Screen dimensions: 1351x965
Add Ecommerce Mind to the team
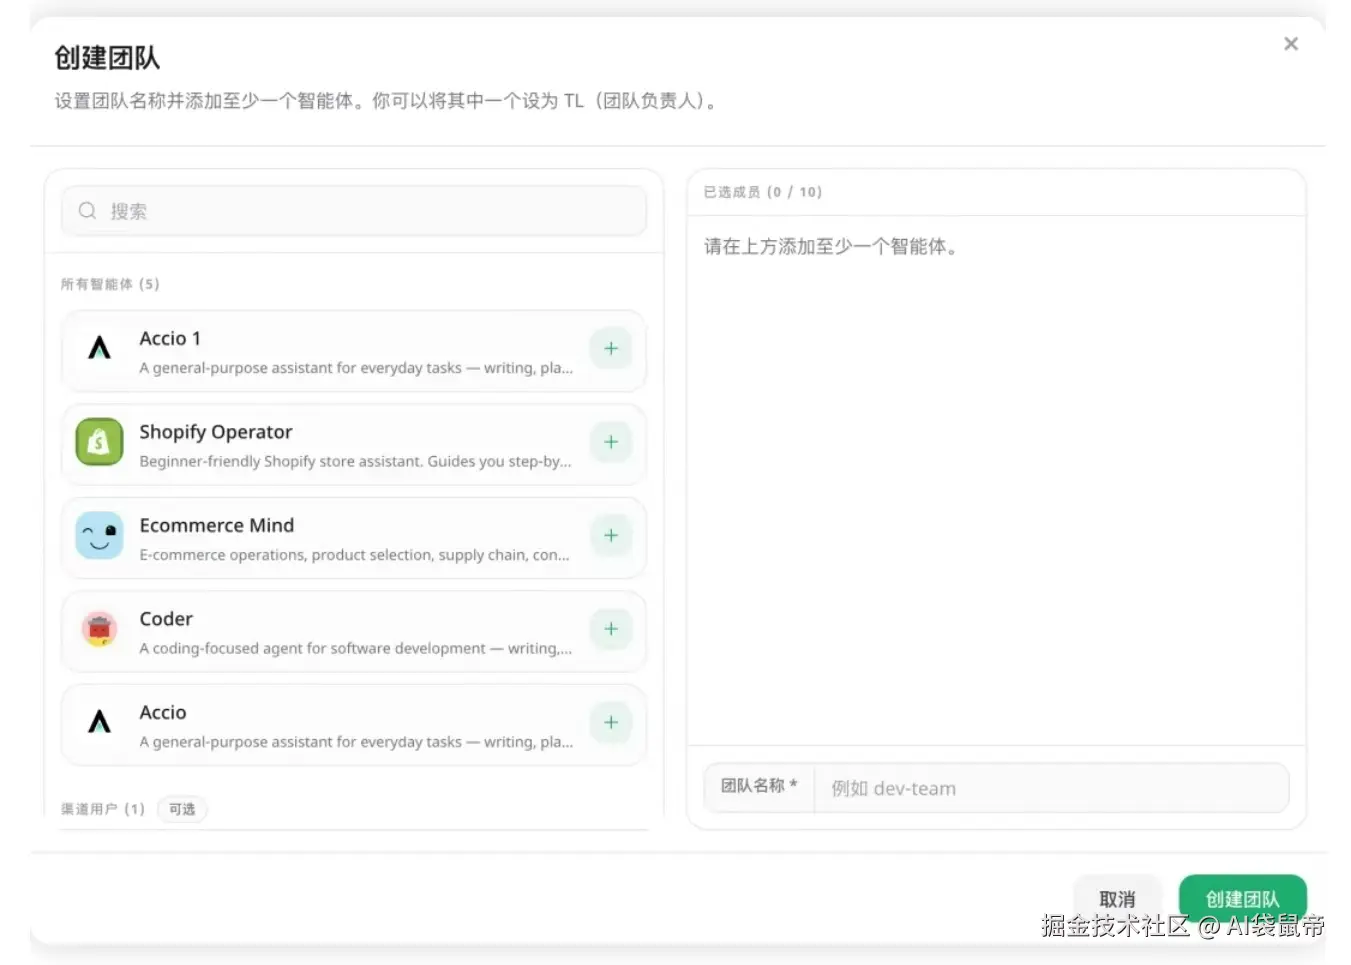tap(611, 536)
